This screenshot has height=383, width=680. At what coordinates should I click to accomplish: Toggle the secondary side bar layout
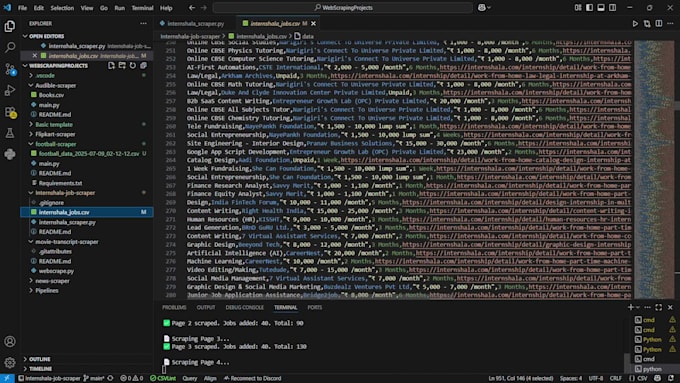tap(612, 8)
